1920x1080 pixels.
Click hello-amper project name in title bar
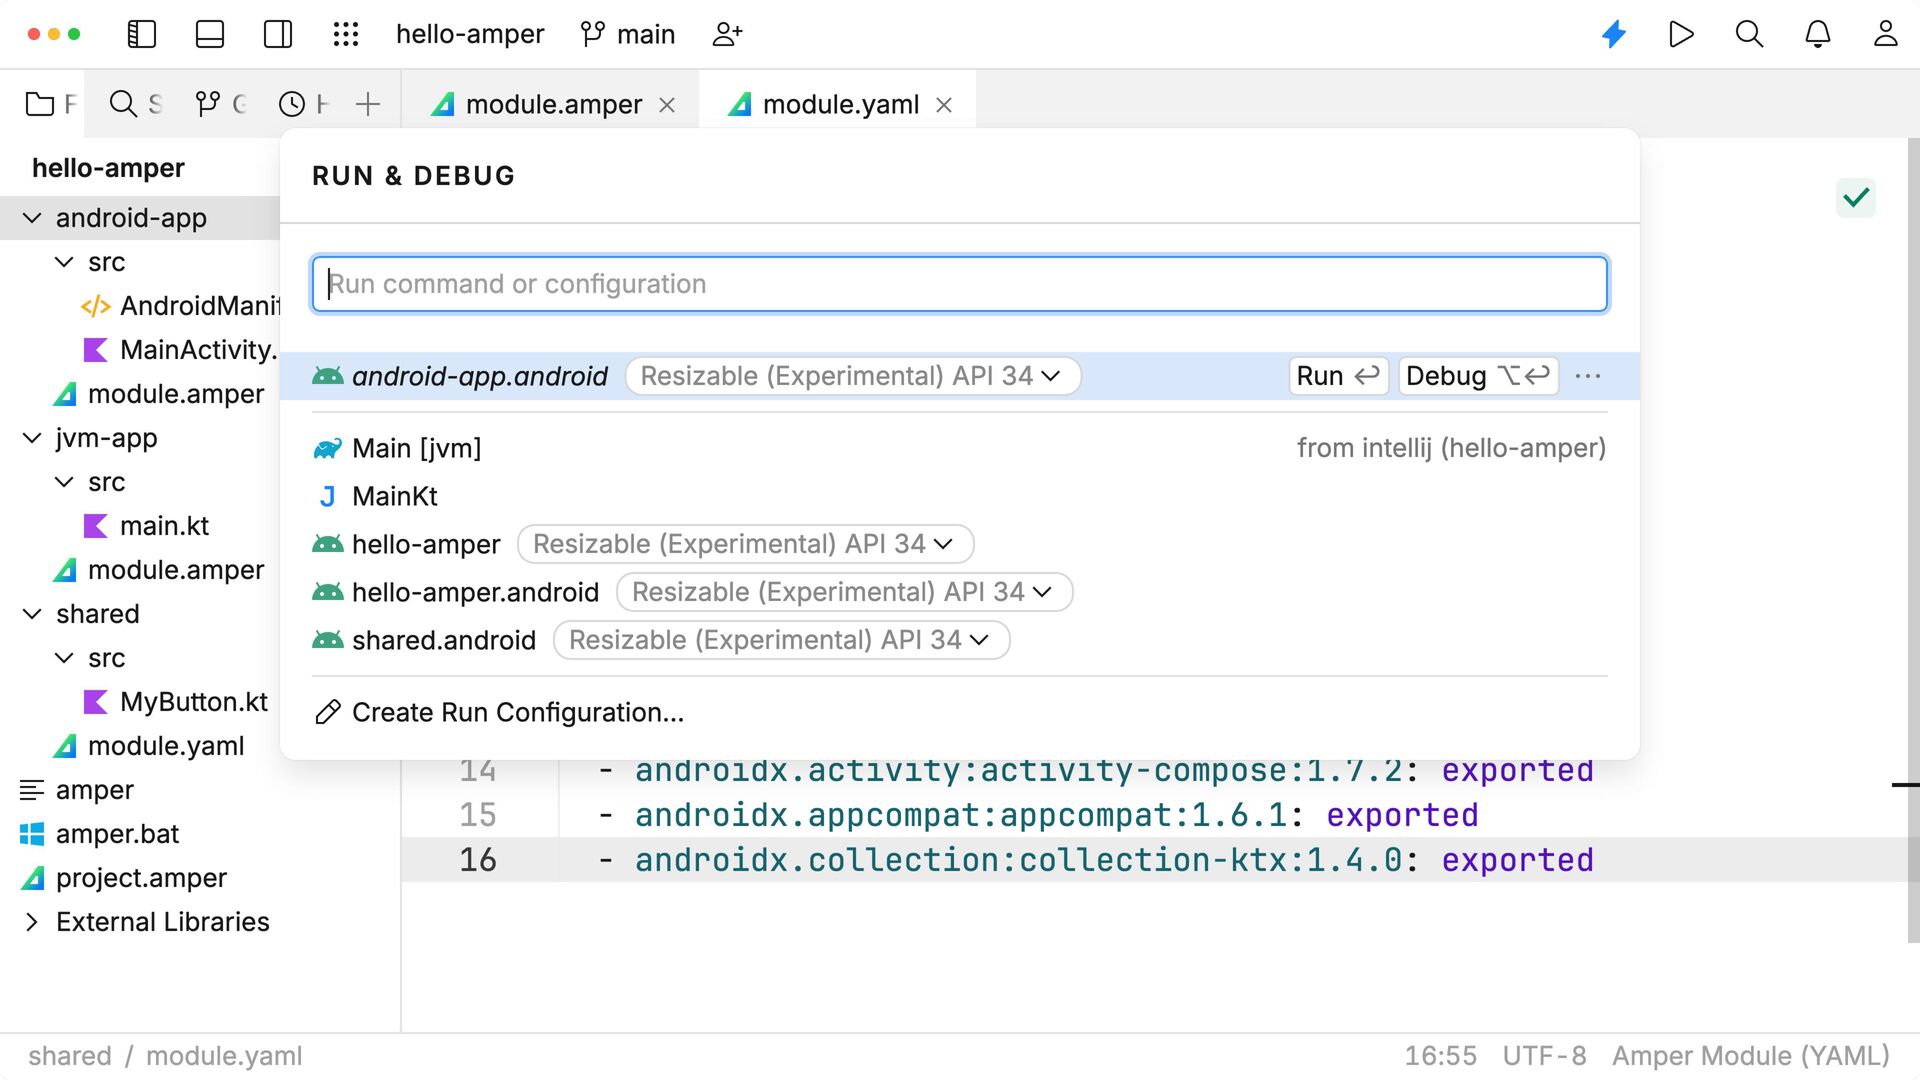(469, 34)
